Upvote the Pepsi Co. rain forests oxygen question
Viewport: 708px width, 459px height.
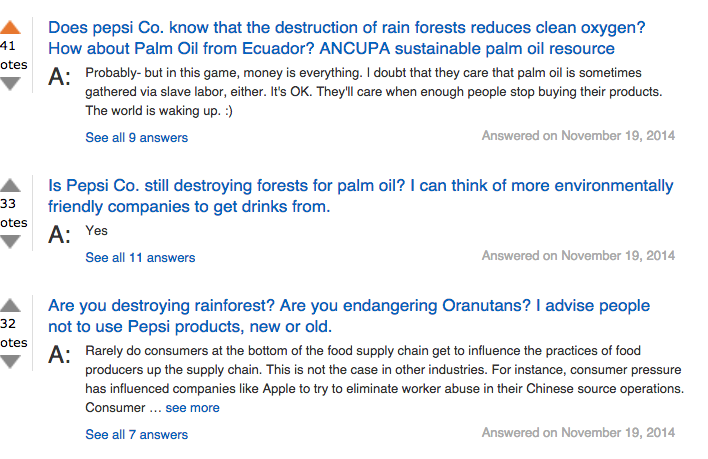tap(9, 27)
